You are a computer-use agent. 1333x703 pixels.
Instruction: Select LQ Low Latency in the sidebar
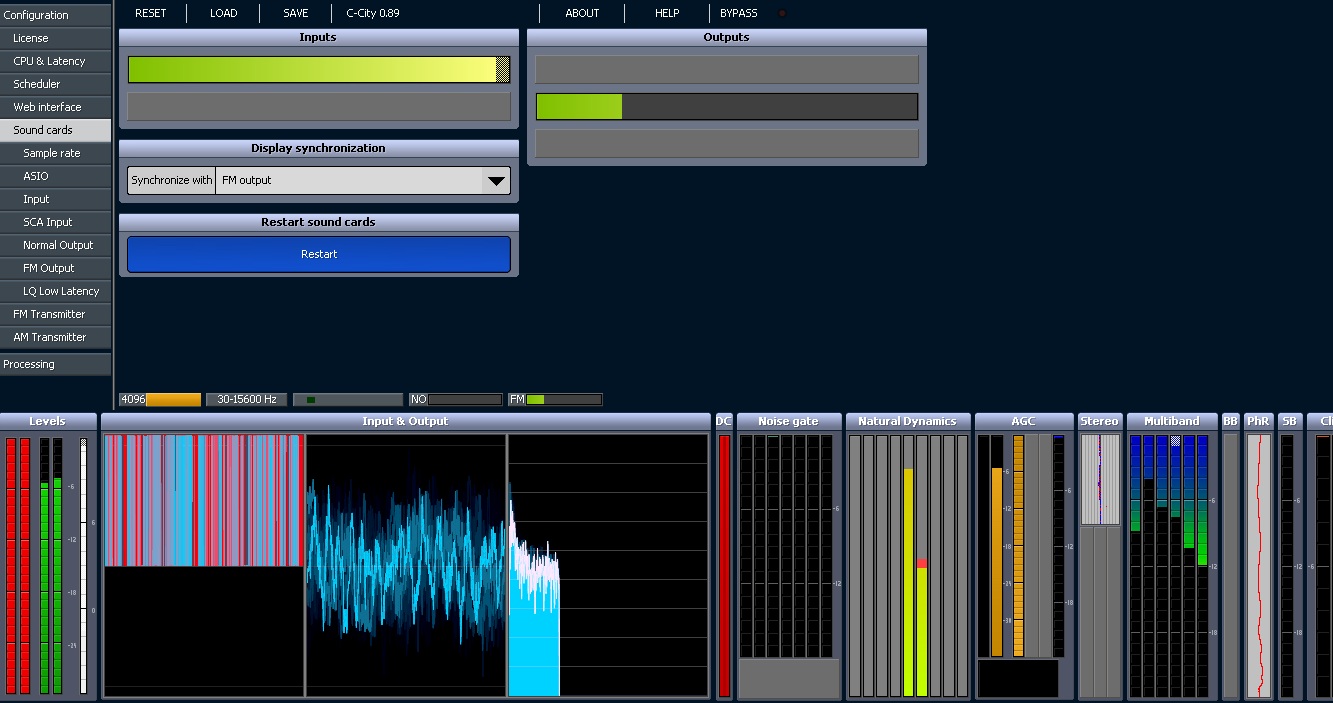(x=56, y=291)
